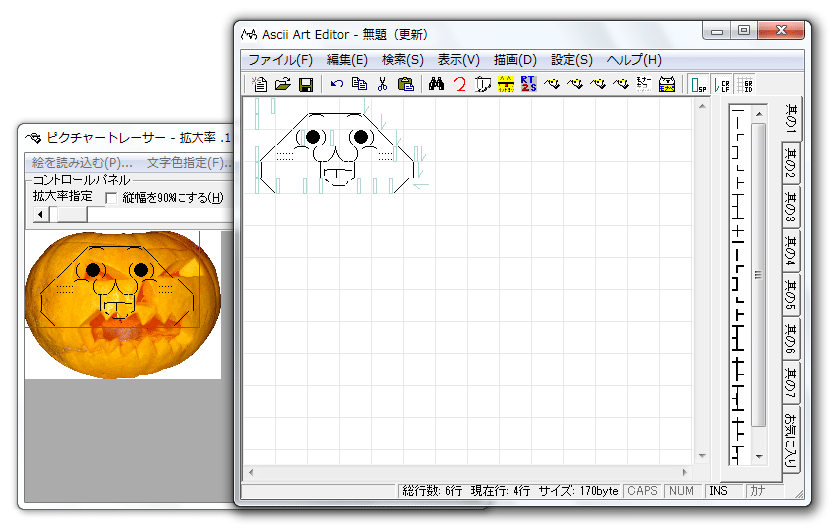Create a new document from the toolbar

259,84
